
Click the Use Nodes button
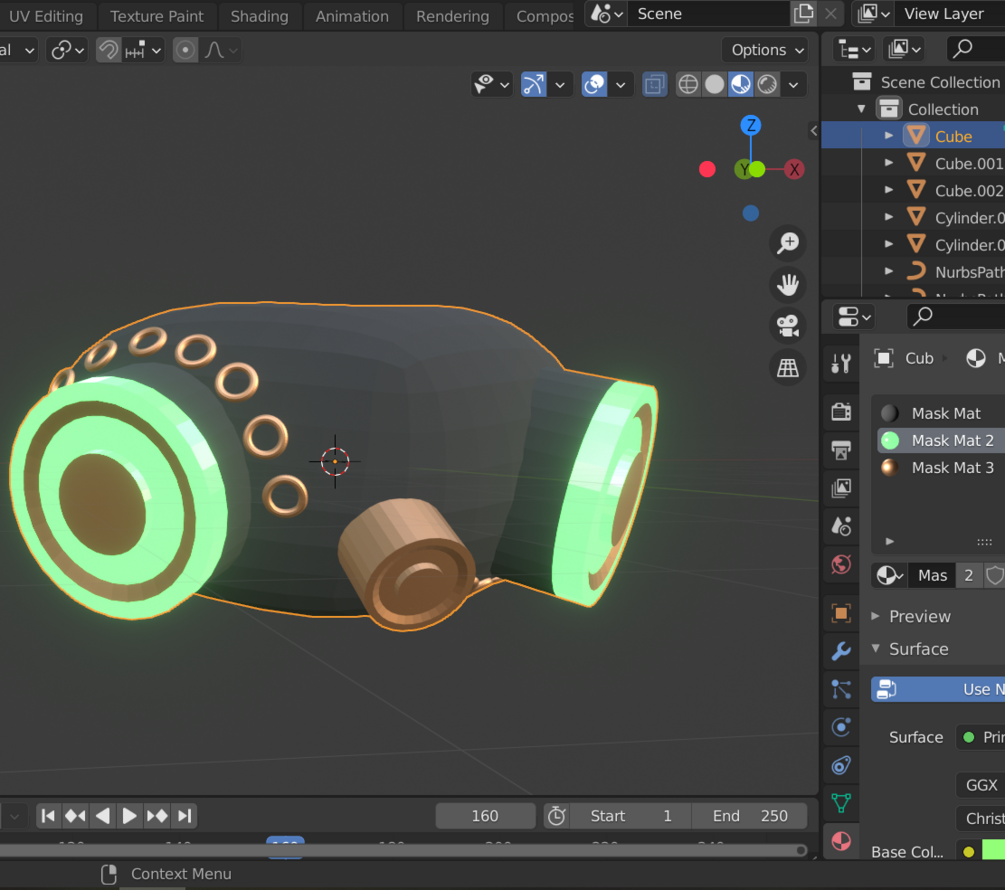938,689
